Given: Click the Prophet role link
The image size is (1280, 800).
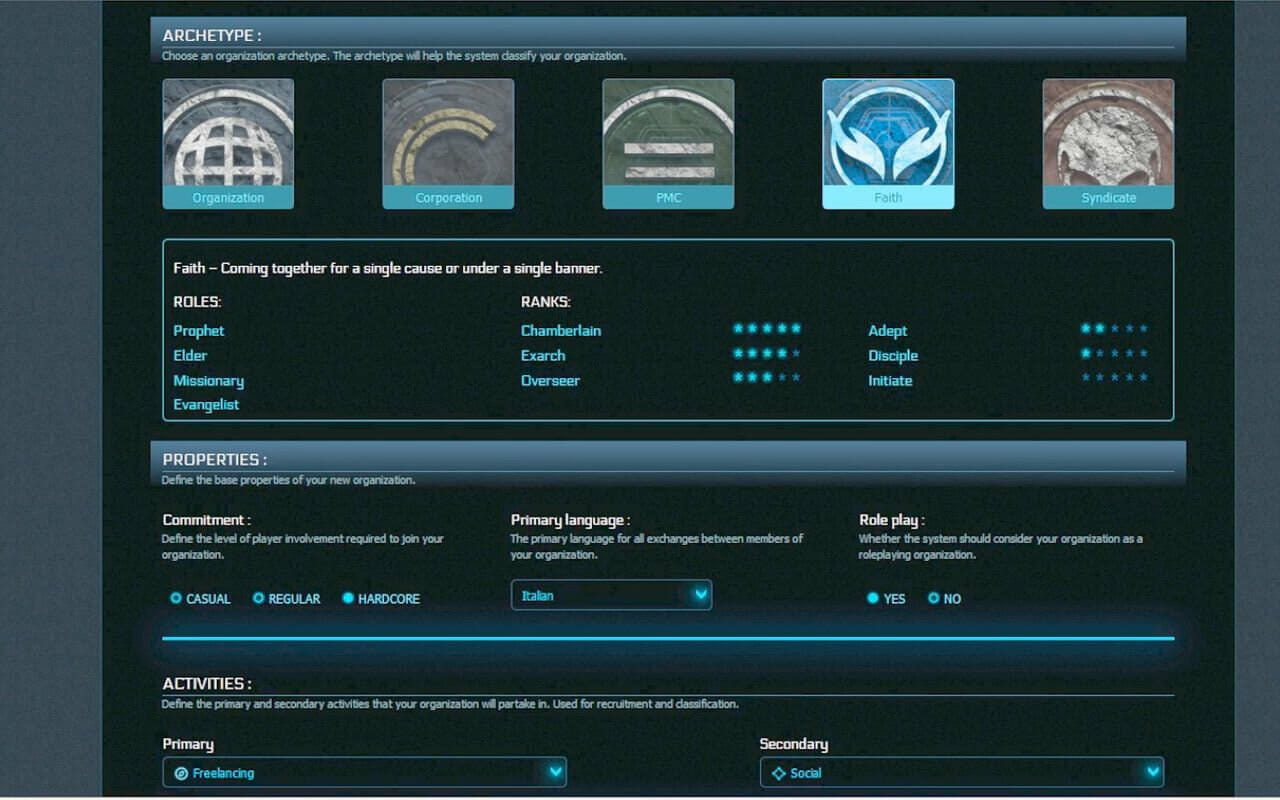Looking at the screenshot, I should [199, 331].
